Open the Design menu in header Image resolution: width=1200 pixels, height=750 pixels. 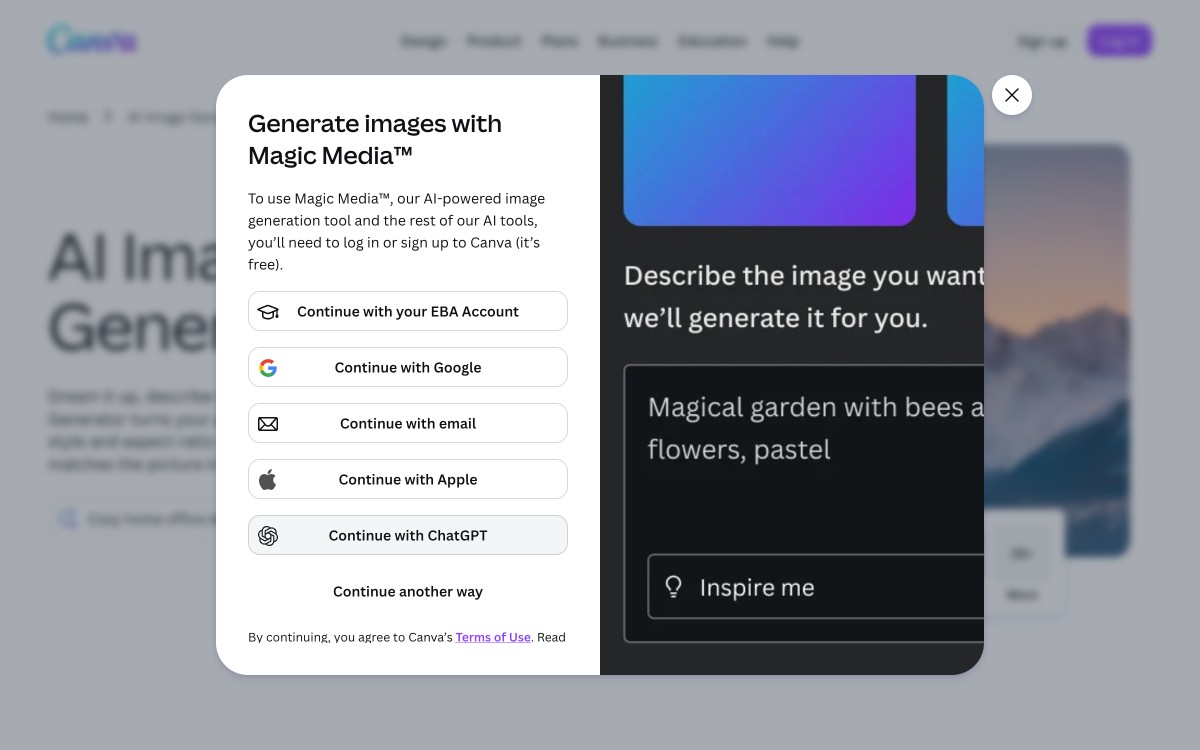pyautogui.click(x=423, y=41)
